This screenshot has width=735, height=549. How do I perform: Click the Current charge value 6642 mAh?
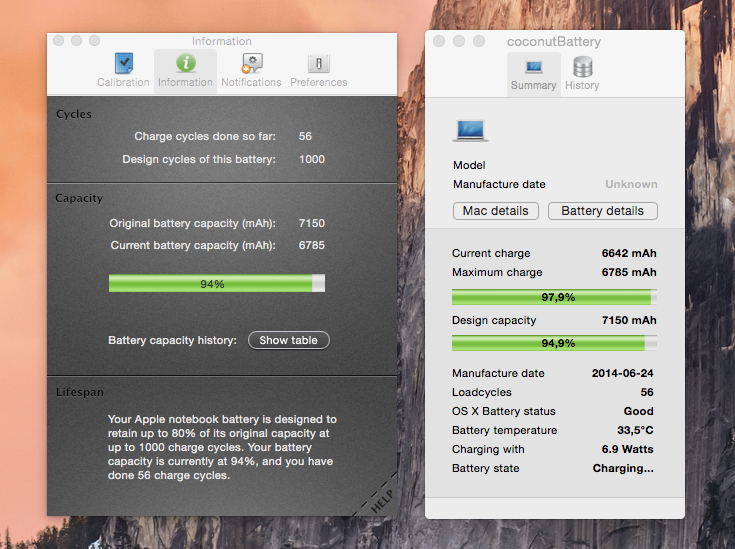coord(629,253)
